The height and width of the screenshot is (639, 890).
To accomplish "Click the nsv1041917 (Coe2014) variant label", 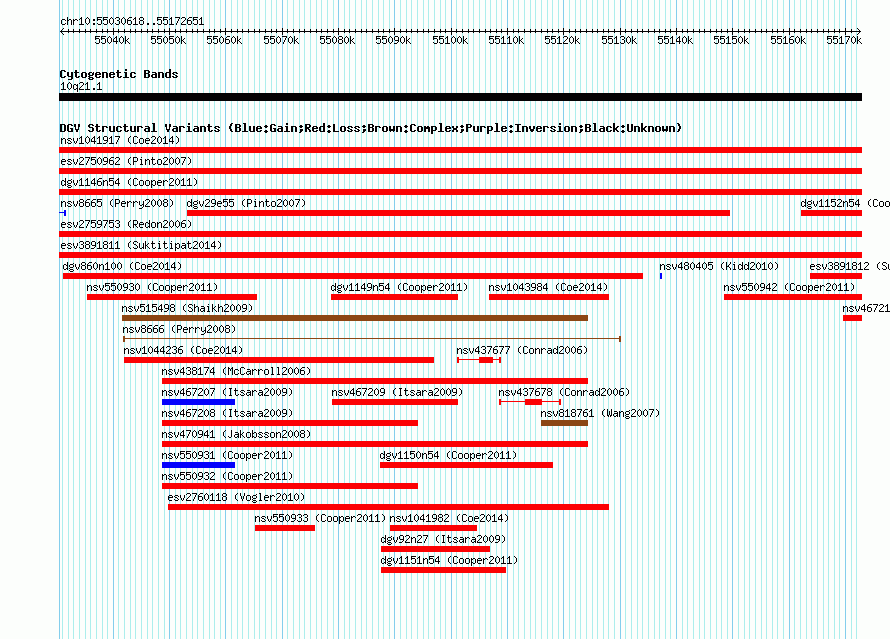I will tap(120, 140).
